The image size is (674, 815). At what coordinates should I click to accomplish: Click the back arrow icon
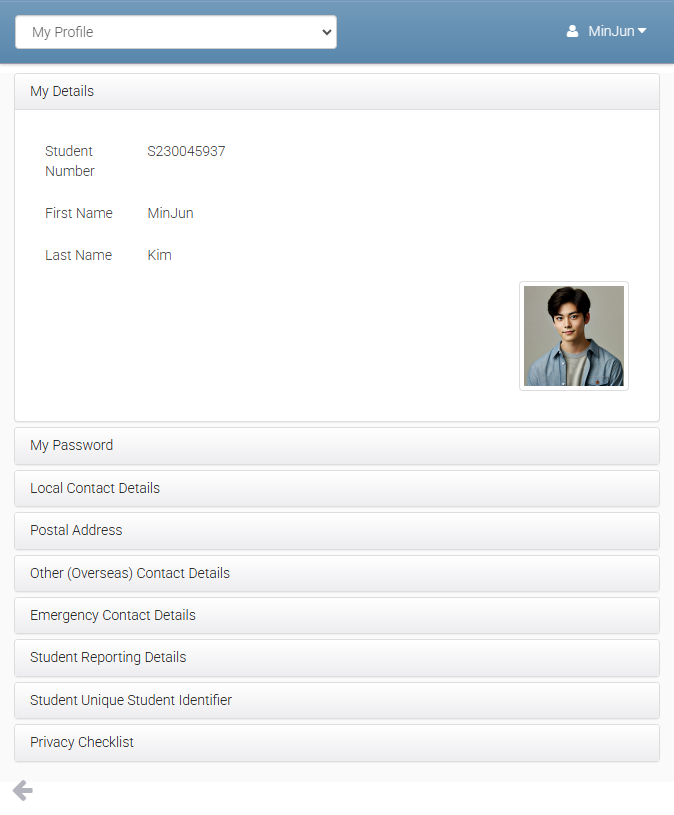[x=22, y=791]
